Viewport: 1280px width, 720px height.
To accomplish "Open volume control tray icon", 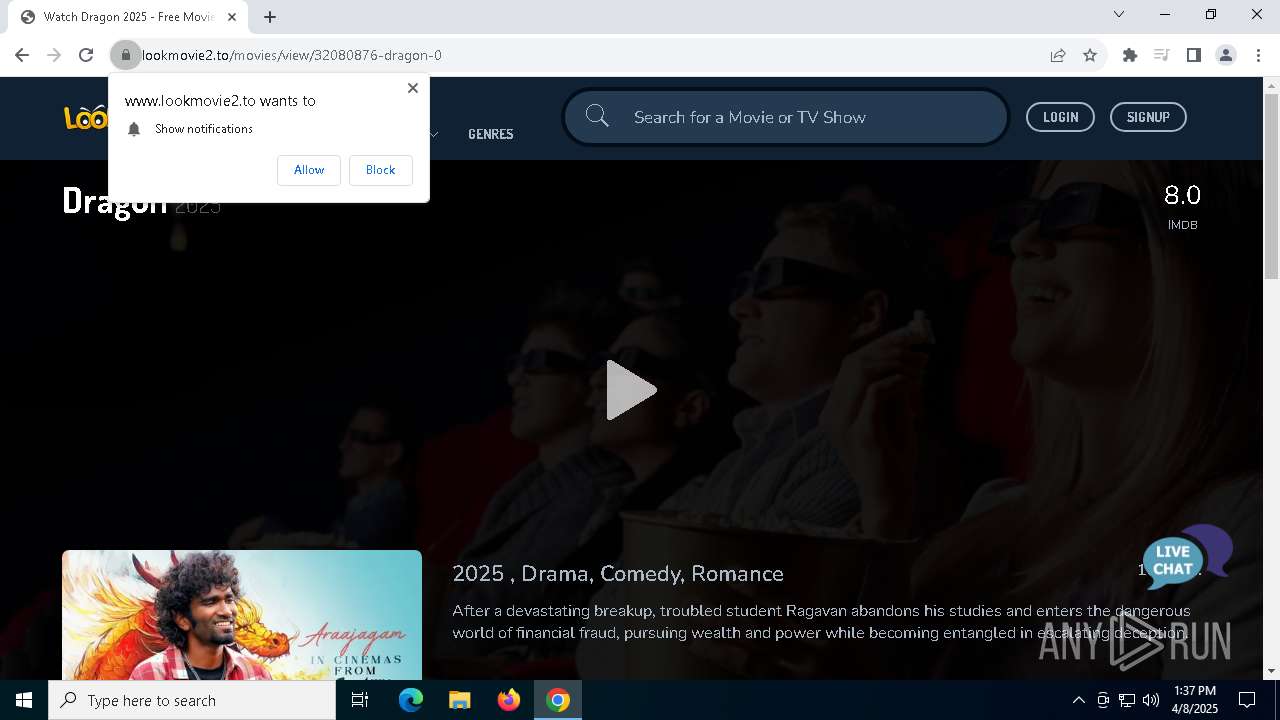I will click(x=1151, y=700).
